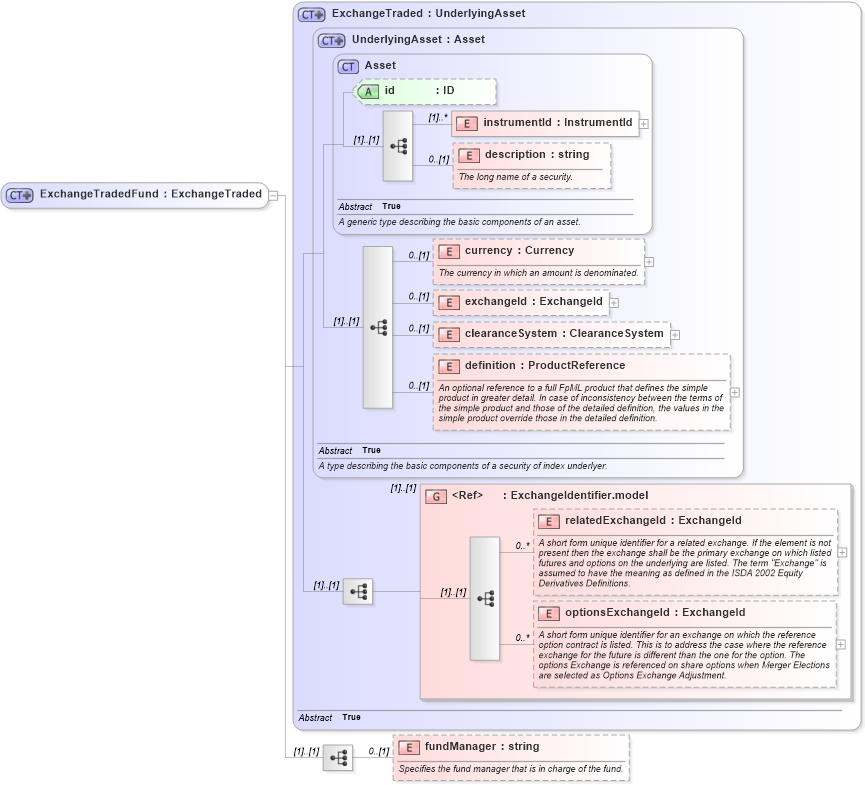
Task: Click the E icon on clearanceSystem element
Action: [448, 333]
